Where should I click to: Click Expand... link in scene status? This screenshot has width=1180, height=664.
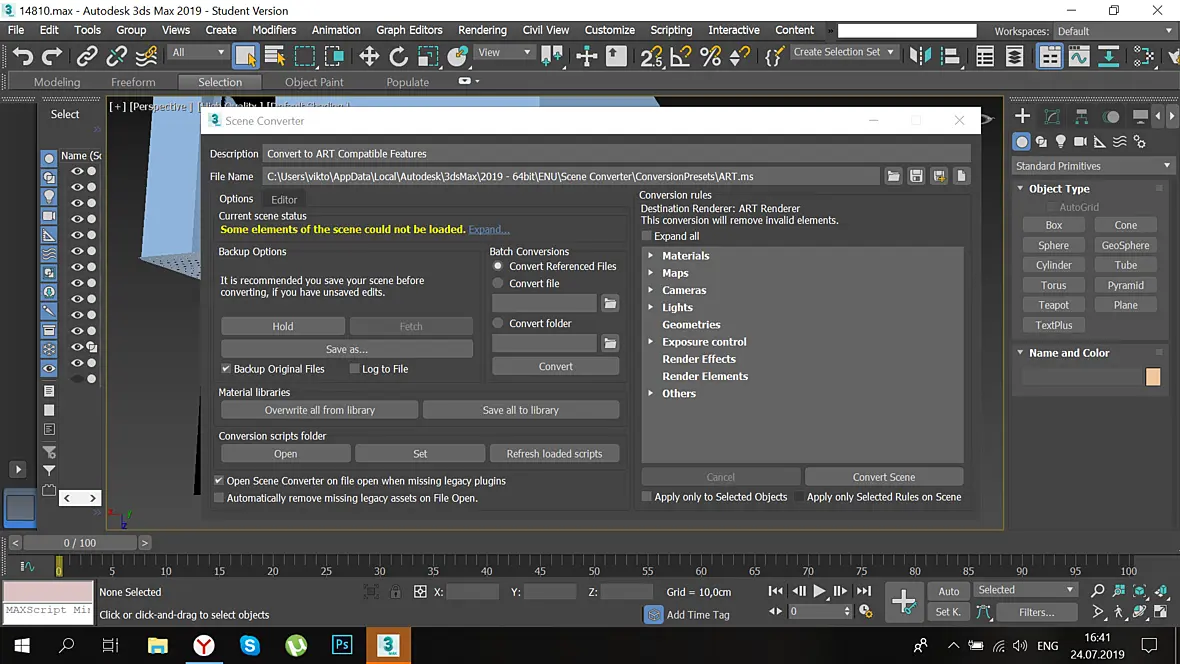coord(489,229)
